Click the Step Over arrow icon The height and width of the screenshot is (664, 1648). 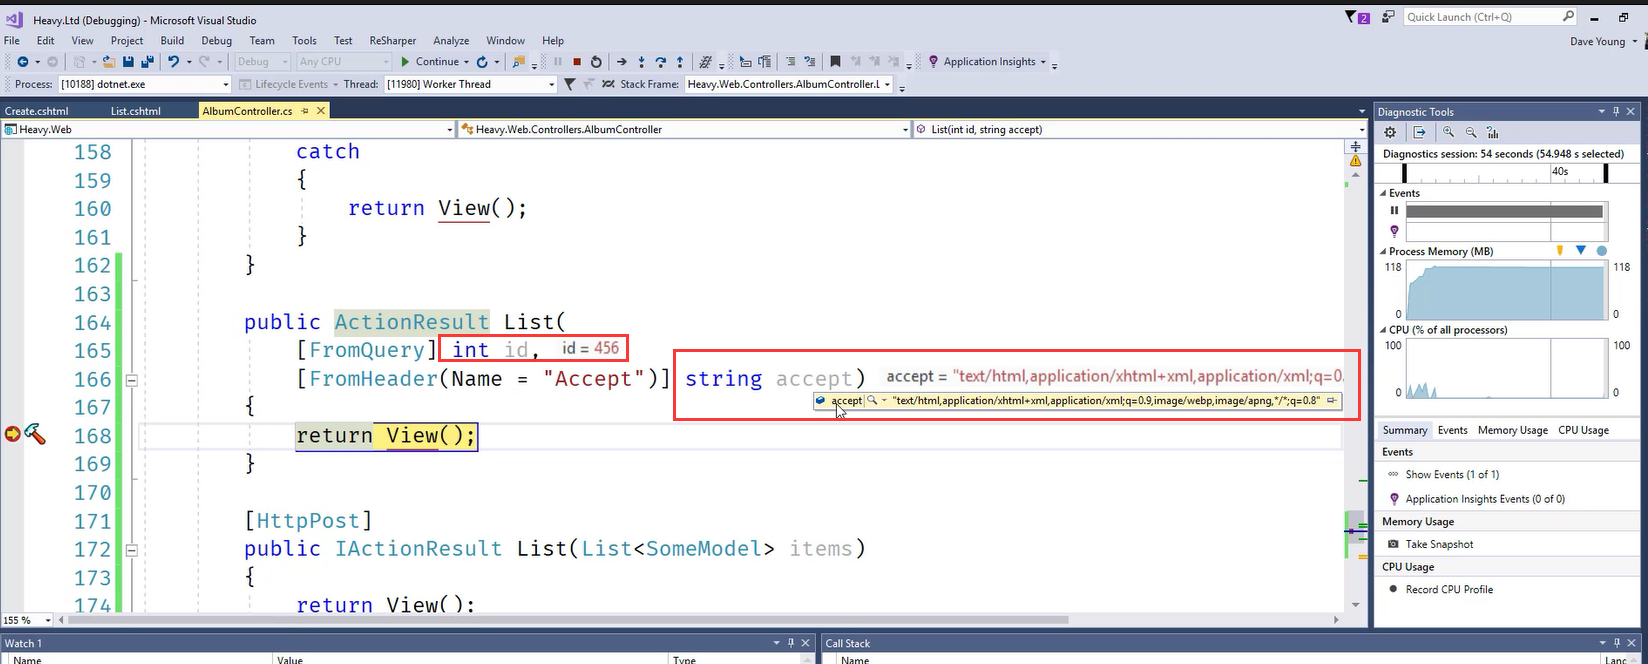[660, 62]
